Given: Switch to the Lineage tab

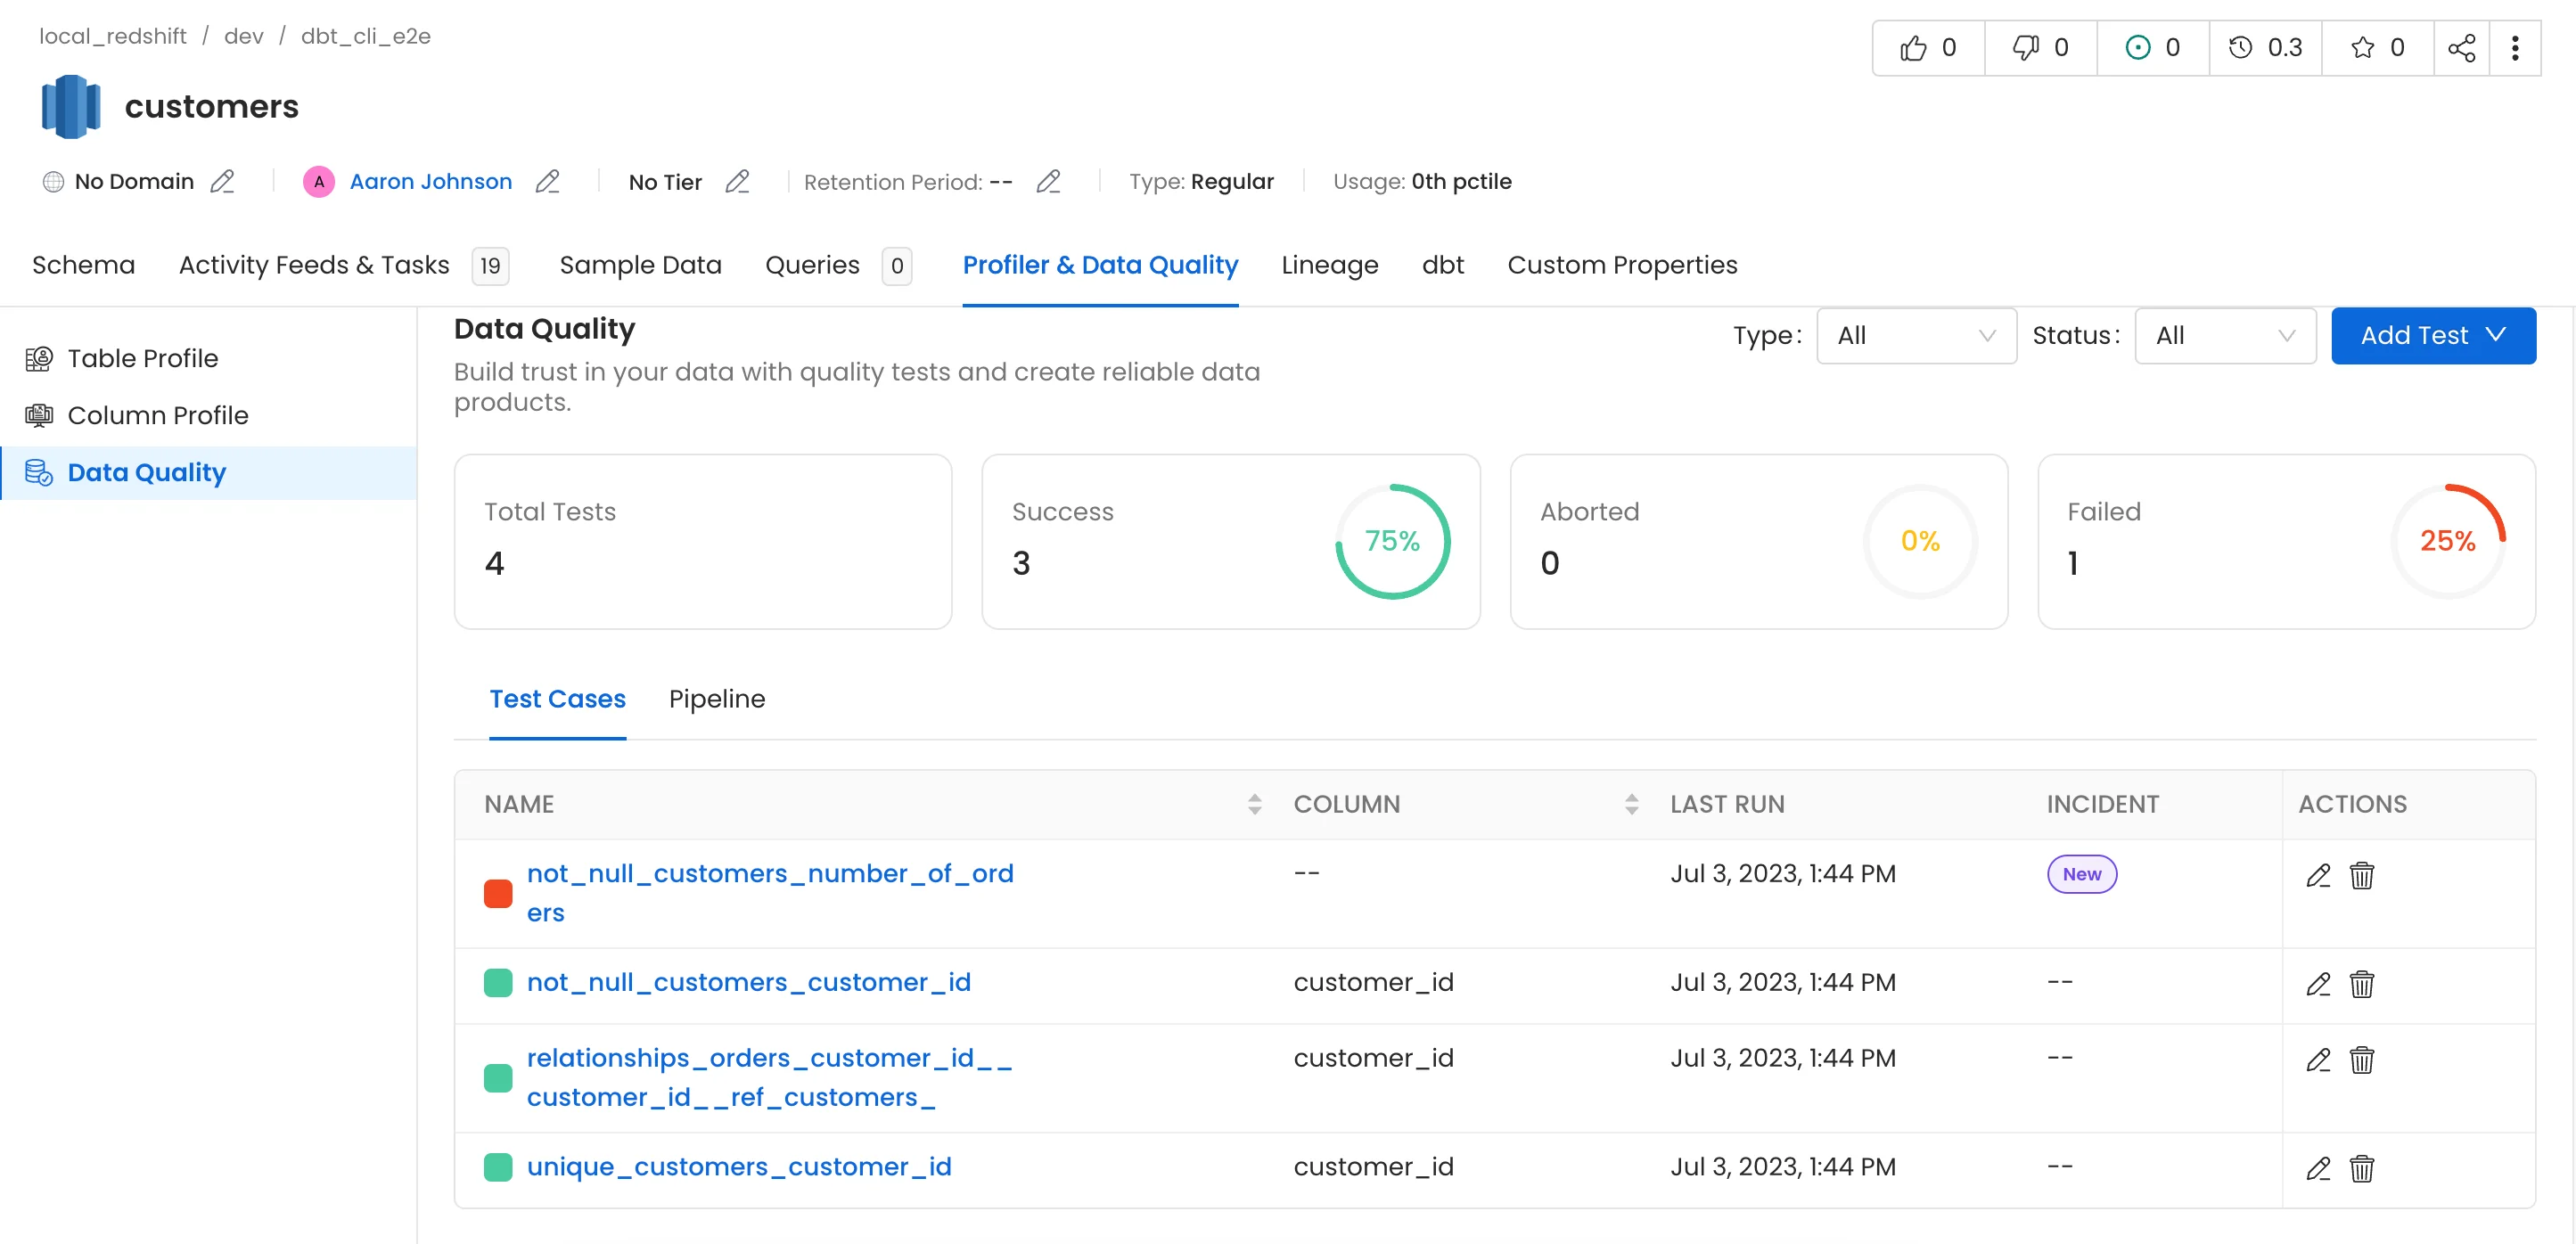Looking at the screenshot, I should pos(1329,265).
